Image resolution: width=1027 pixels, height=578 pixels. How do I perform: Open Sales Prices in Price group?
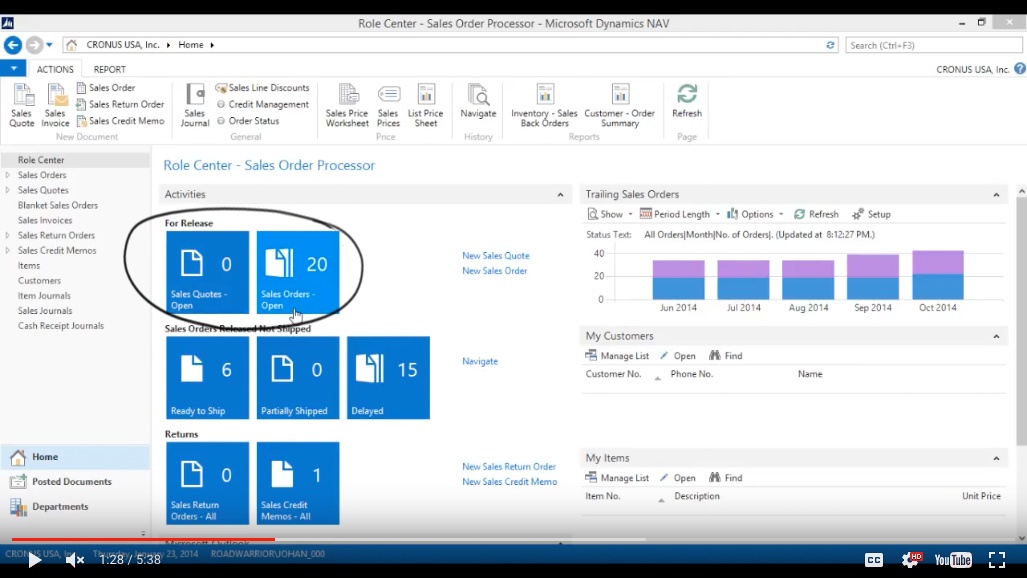[388, 106]
